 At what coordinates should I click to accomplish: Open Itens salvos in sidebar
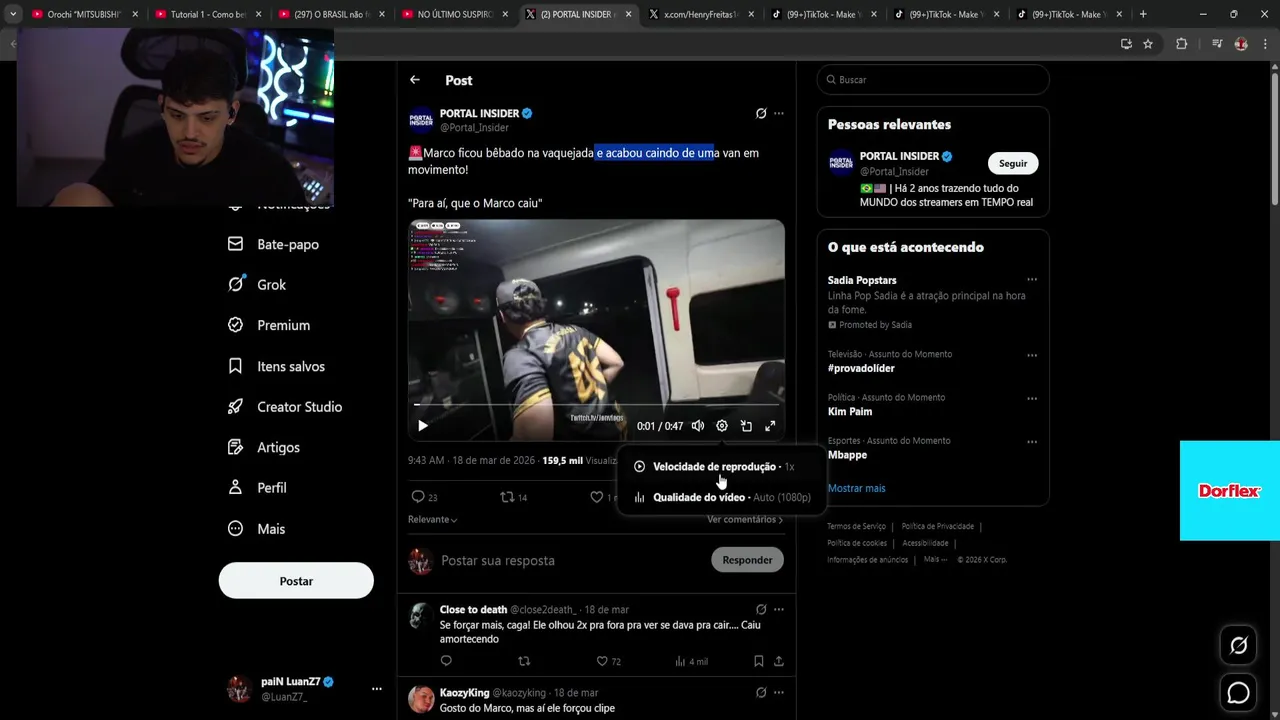(276, 366)
